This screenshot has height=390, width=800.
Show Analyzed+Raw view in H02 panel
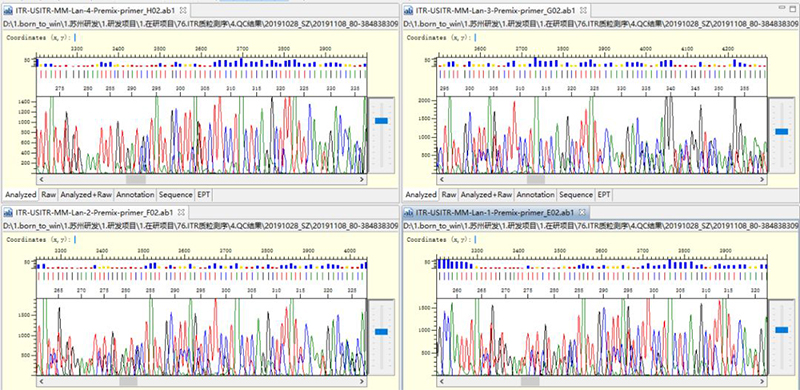pos(86,194)
